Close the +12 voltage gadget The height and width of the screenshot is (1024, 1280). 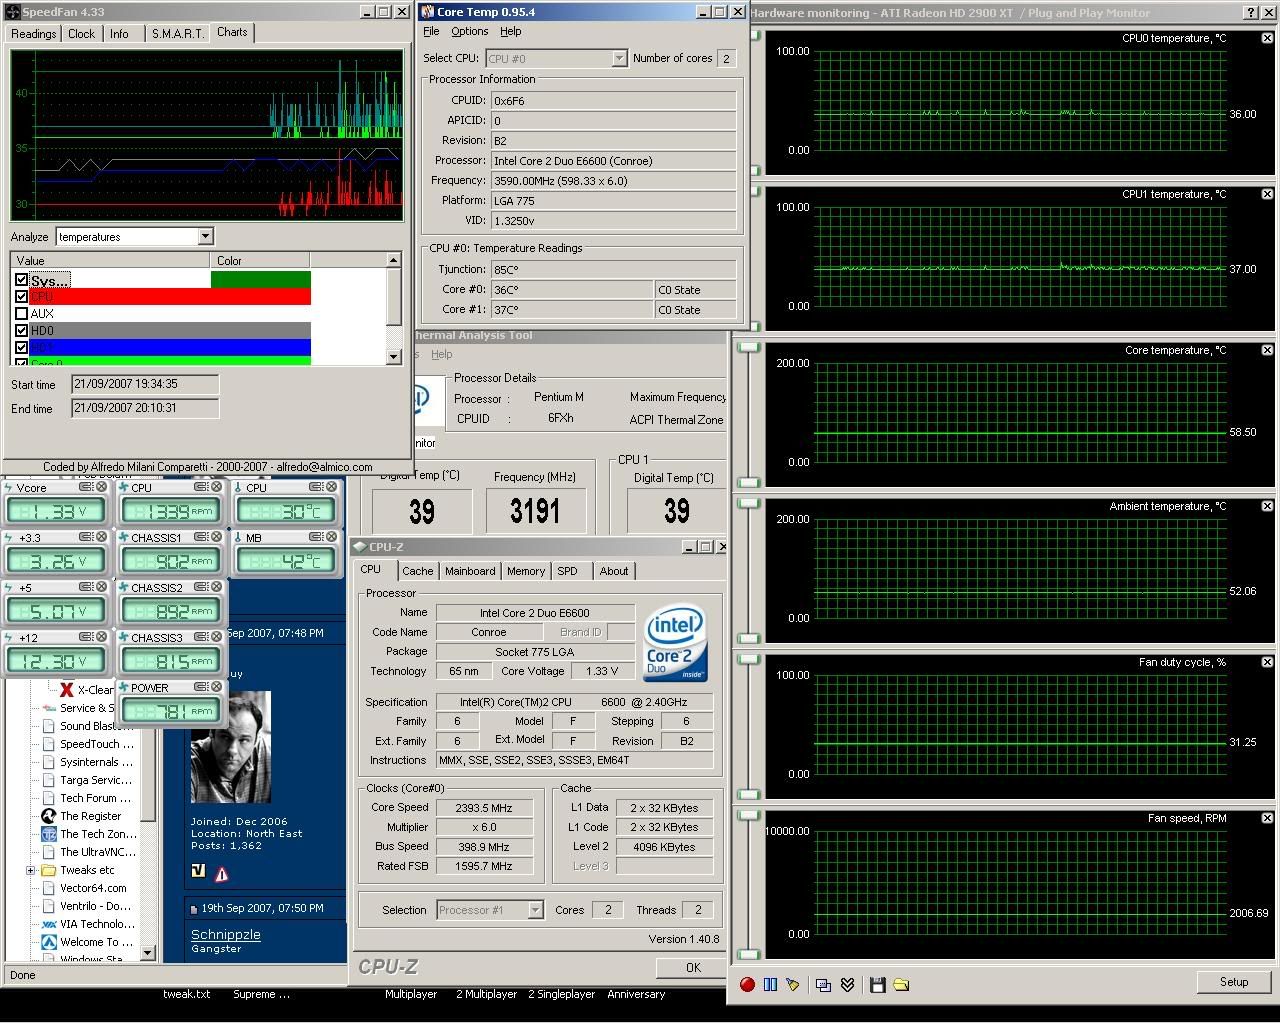point(102,637)
